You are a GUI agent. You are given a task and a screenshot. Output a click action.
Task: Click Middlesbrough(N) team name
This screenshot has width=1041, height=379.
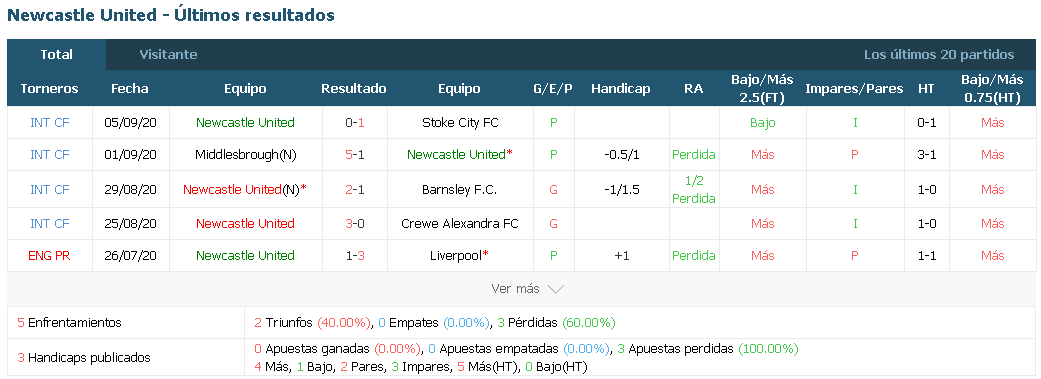click(246, 155)
